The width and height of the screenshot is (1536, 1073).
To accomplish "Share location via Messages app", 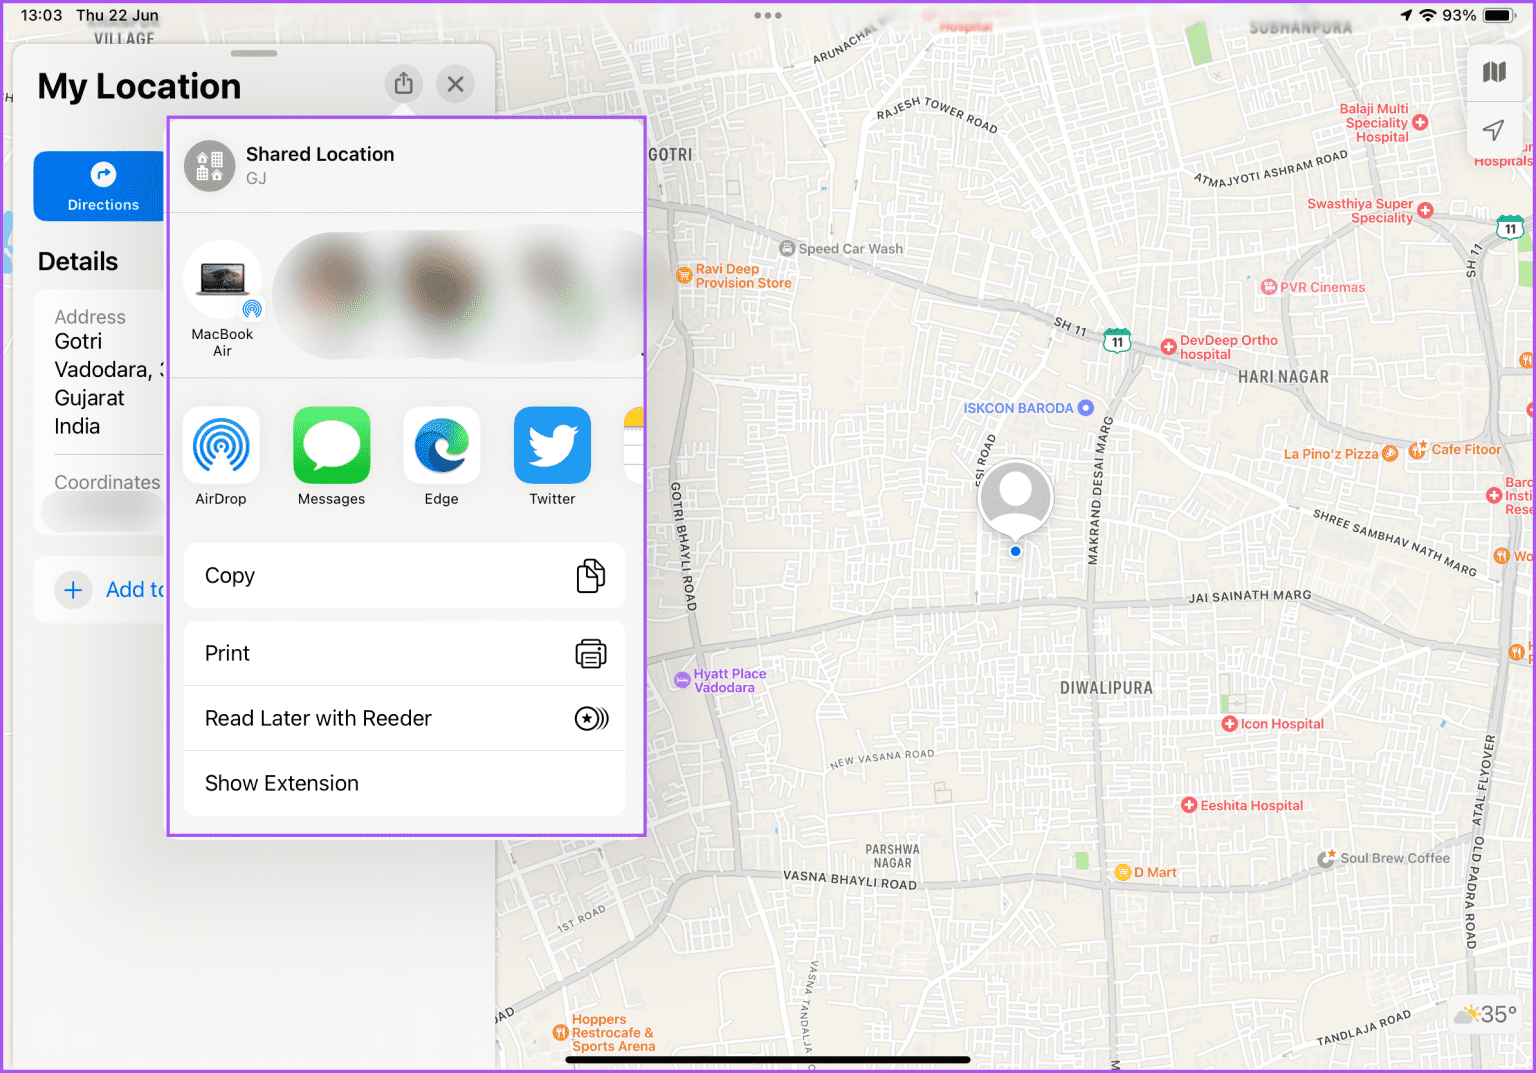I will coord(331,457).
